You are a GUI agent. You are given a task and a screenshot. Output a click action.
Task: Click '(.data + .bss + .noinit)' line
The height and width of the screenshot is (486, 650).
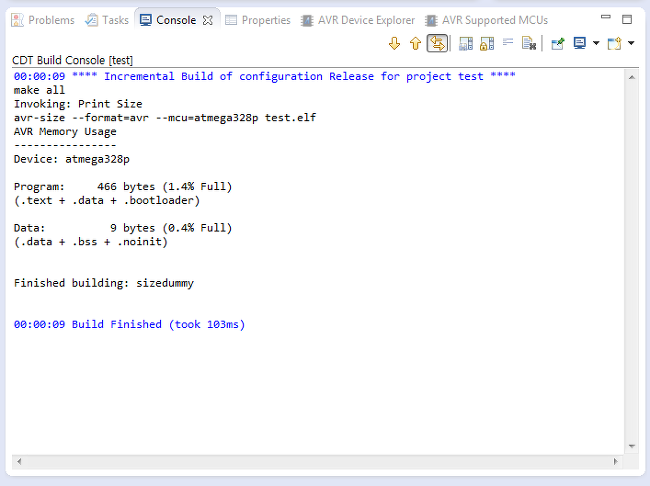[x=91, y=241]
